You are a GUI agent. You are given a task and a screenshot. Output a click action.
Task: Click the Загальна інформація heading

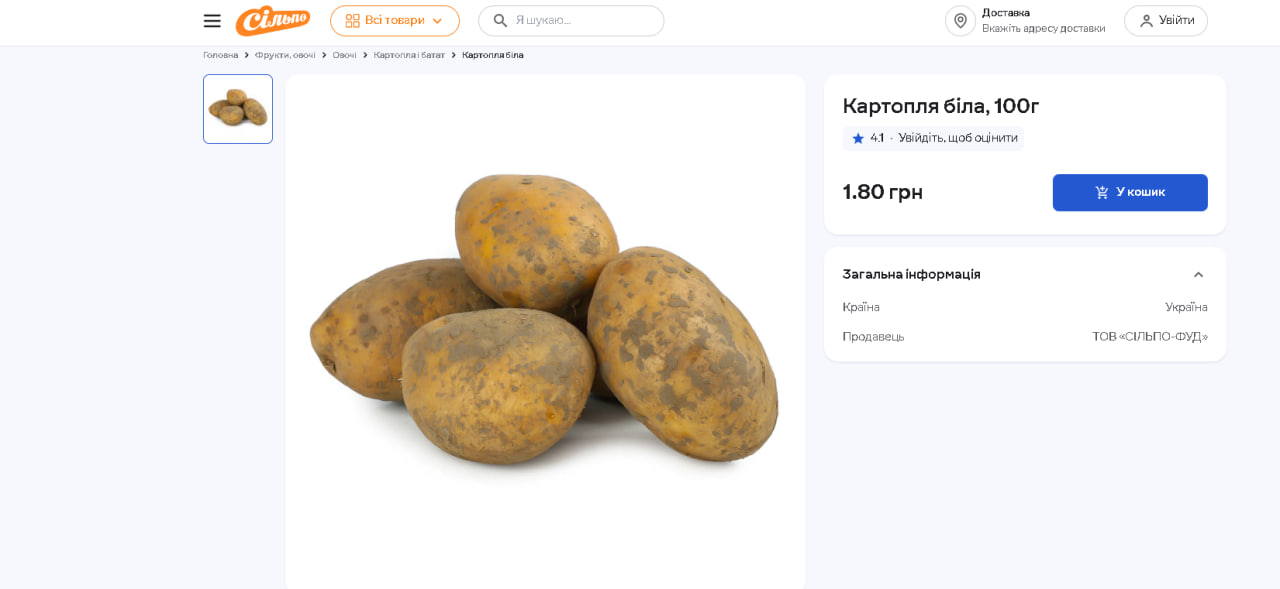[x=911, y=274]
